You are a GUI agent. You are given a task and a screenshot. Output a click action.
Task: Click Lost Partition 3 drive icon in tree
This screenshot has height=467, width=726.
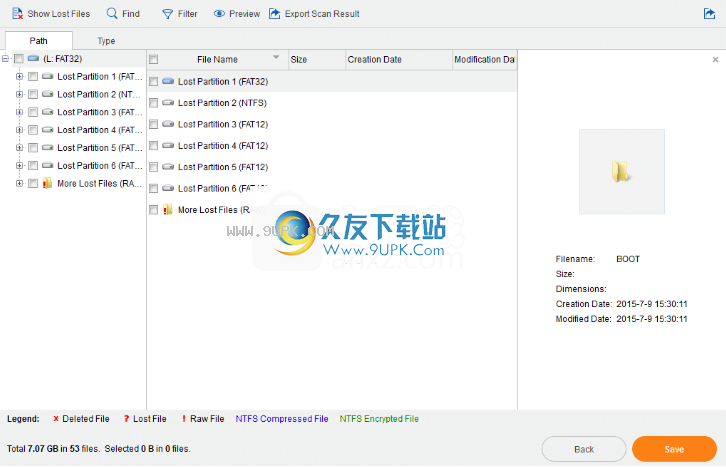click(x=47, y=112)
